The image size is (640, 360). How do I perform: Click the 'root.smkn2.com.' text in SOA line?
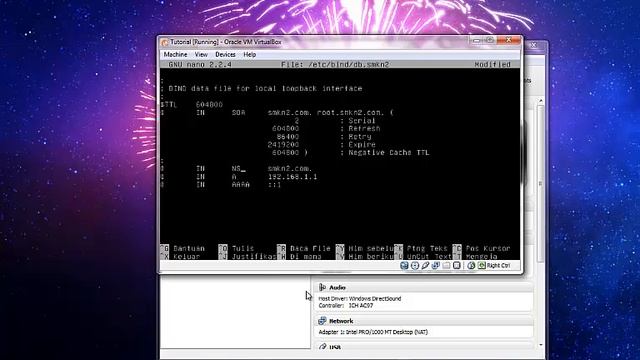pos(350,113)
